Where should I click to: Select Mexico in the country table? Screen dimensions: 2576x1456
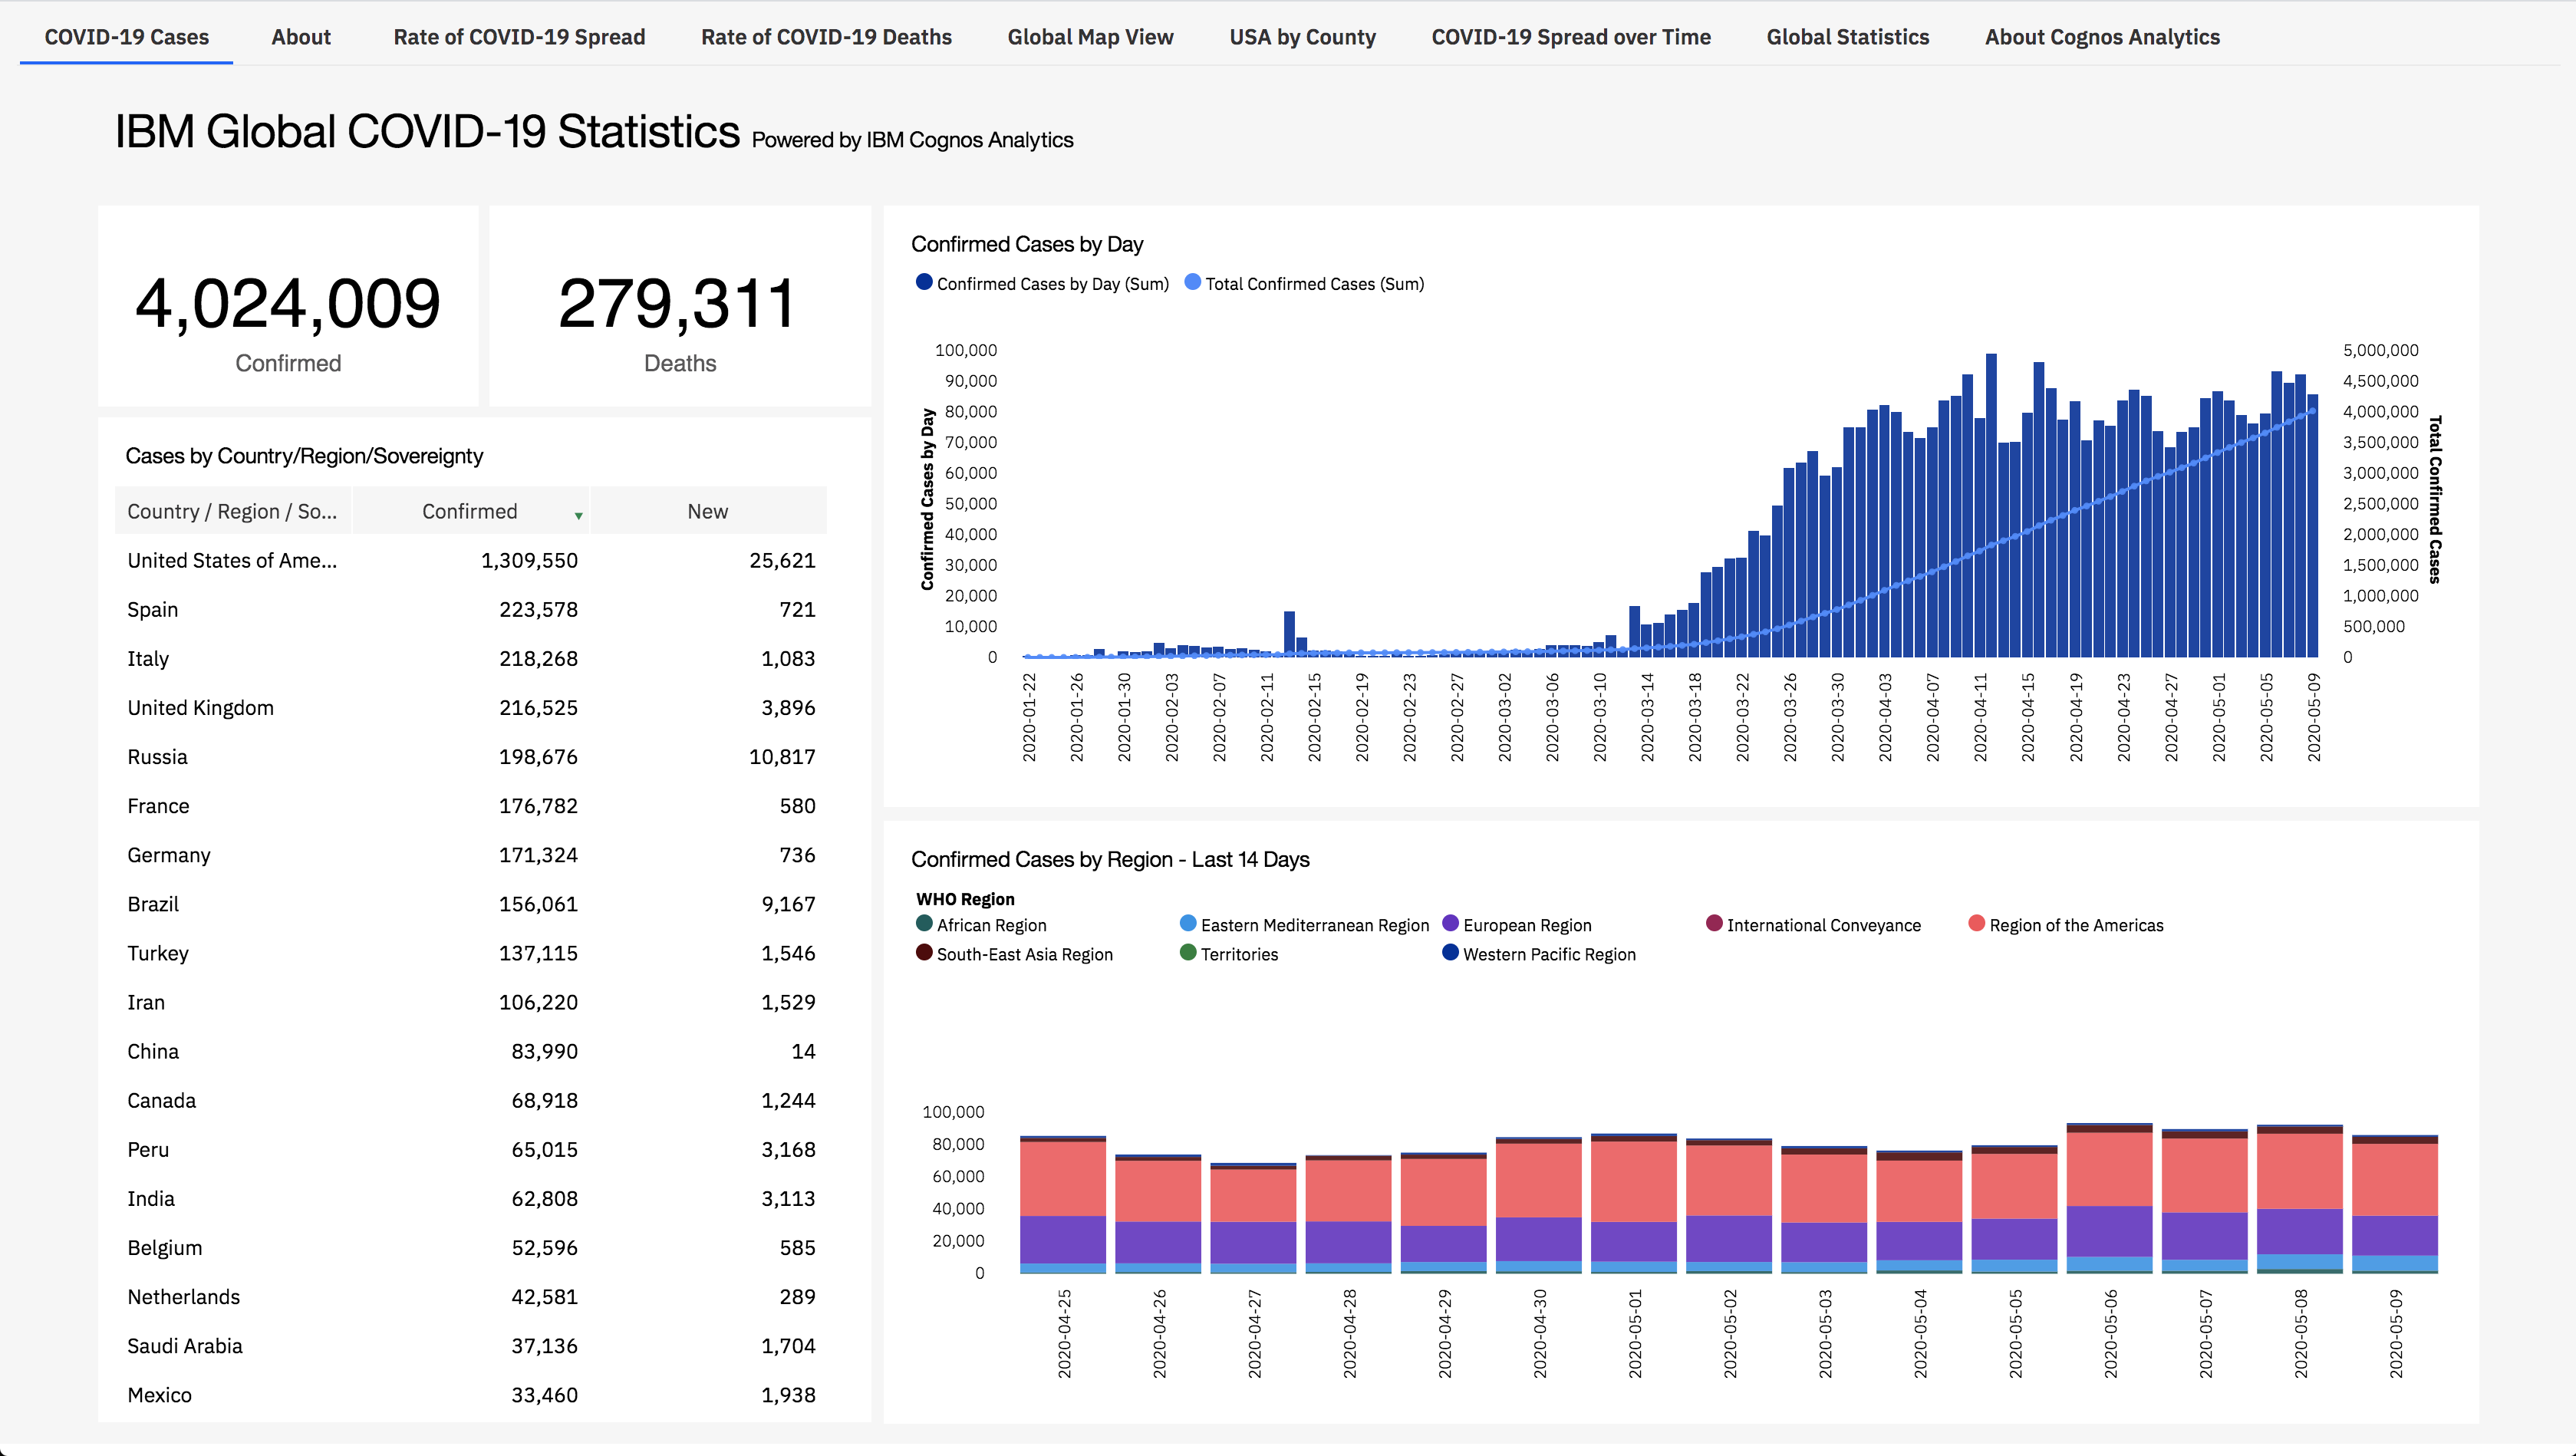[x=471, y=1394]
